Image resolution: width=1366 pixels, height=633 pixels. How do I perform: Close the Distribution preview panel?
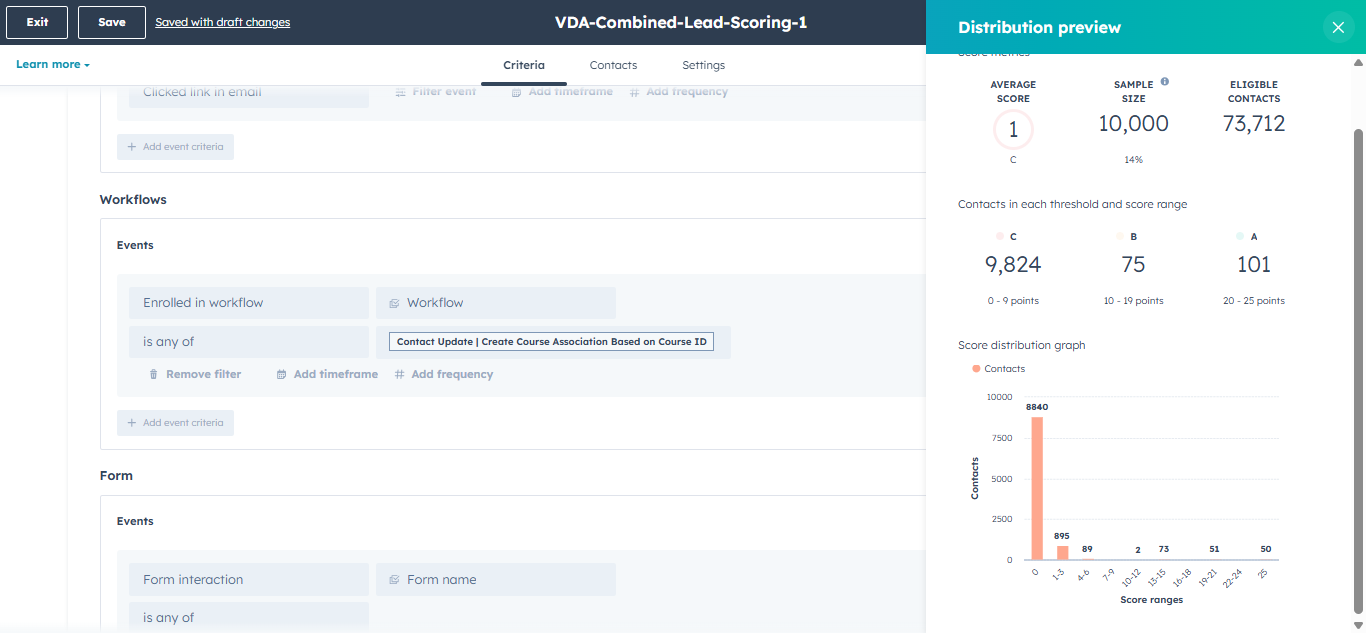point(1338,27)
